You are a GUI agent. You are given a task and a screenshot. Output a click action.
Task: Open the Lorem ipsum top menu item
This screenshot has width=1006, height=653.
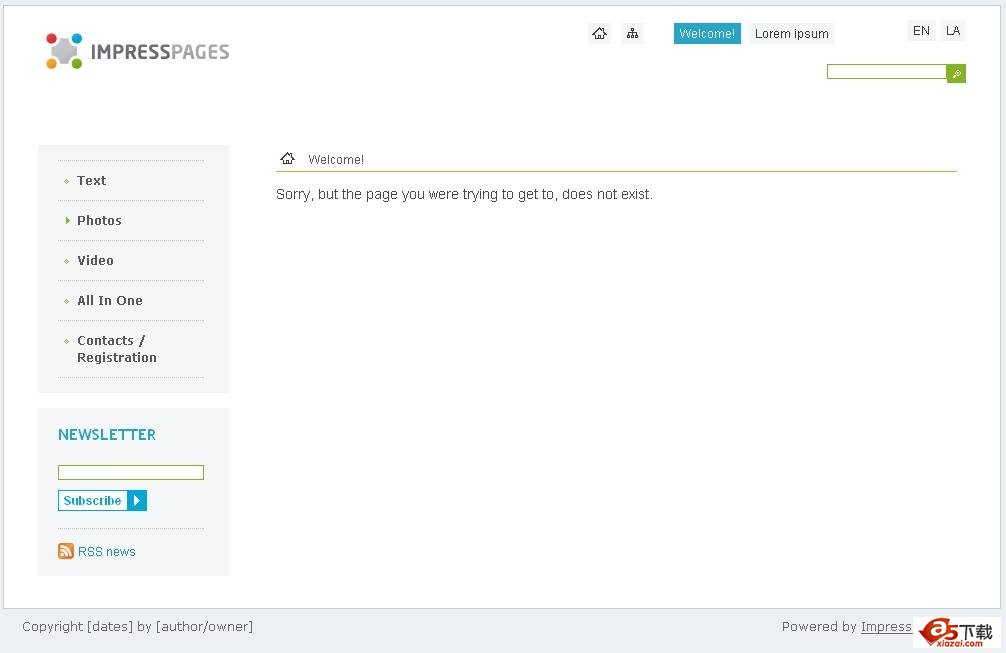[x=791, y=34]
